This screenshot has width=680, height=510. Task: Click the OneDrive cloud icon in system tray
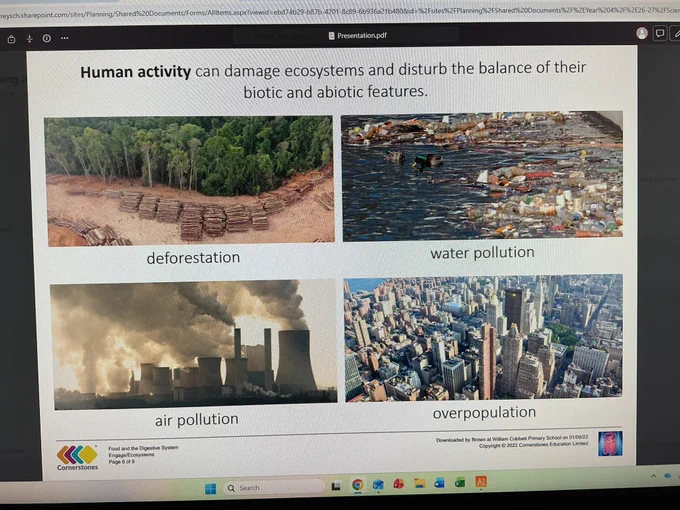pos(668,476)
